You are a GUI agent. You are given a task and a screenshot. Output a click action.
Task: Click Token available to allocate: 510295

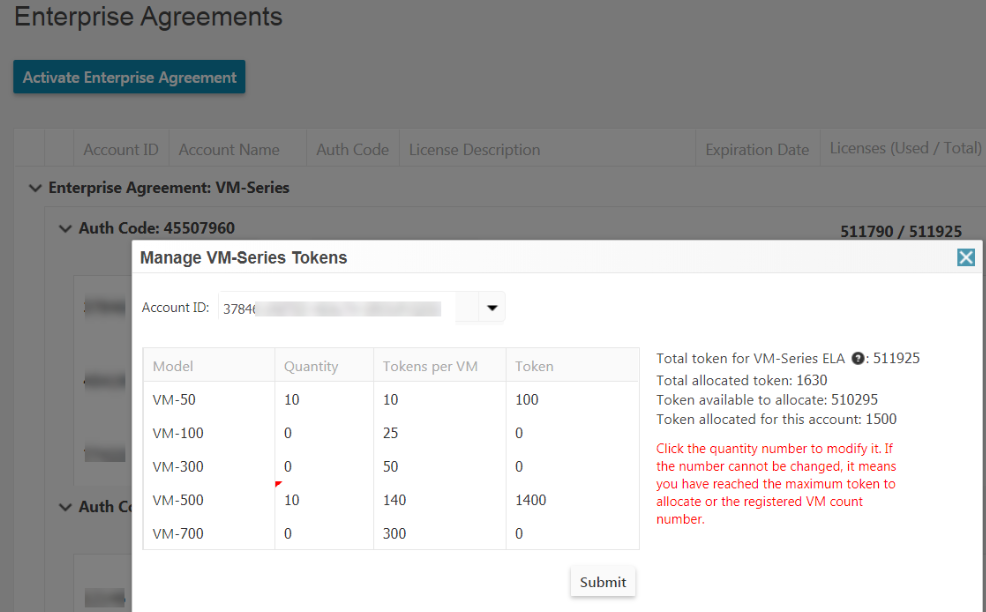(x=767, y=400)
